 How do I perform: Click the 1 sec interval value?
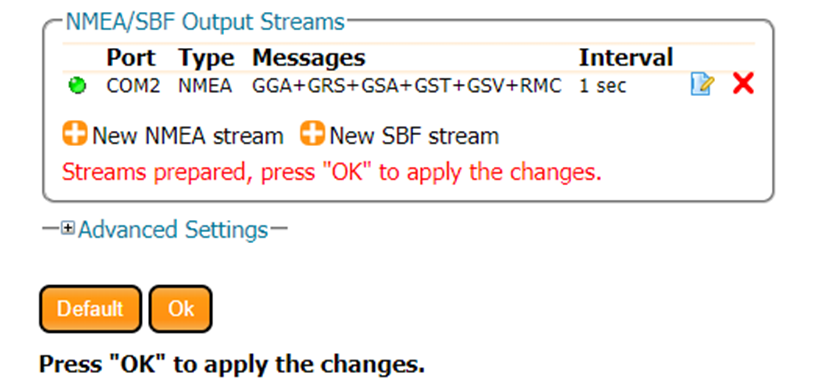point(602,86)
